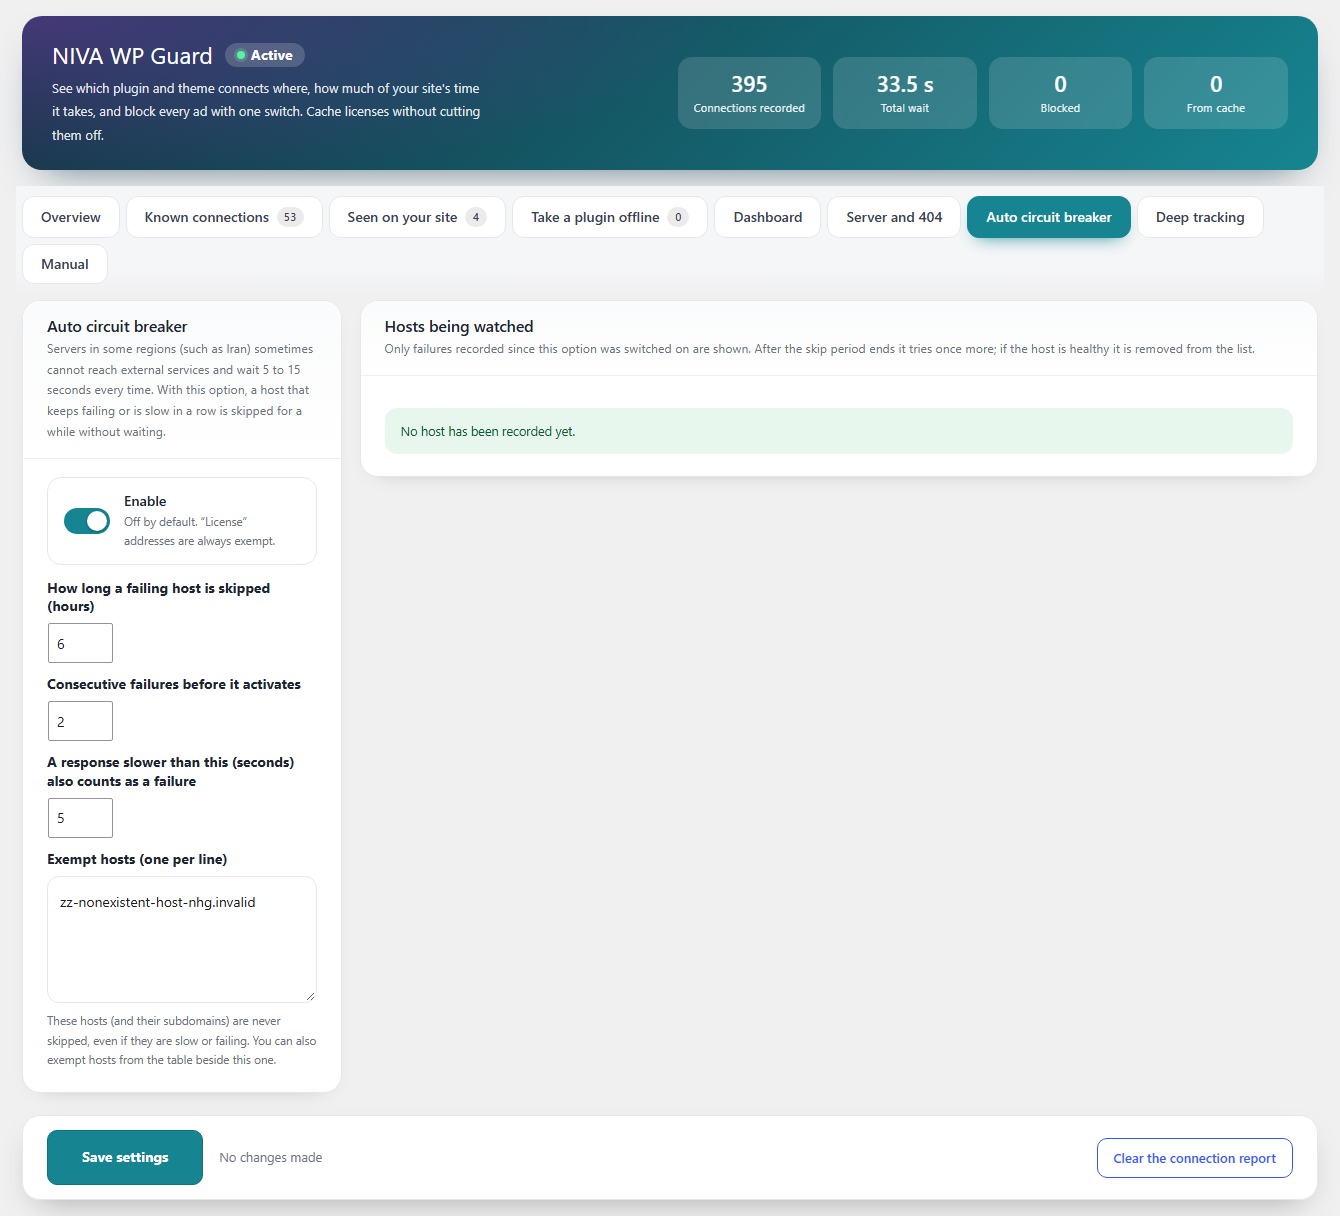Click Clear the connection report button
This screenshot has width=1340, height=1216.
click(x=1195, y=1158)
